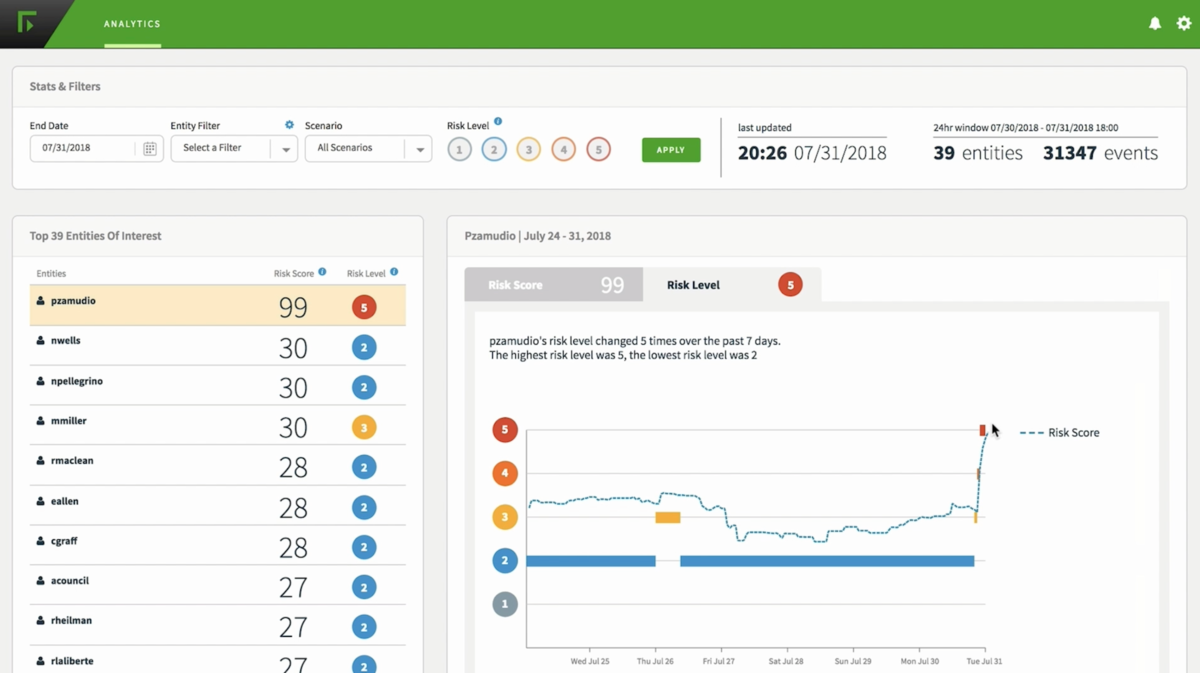Click the acouncil entity name

click(x=70, y=581)
